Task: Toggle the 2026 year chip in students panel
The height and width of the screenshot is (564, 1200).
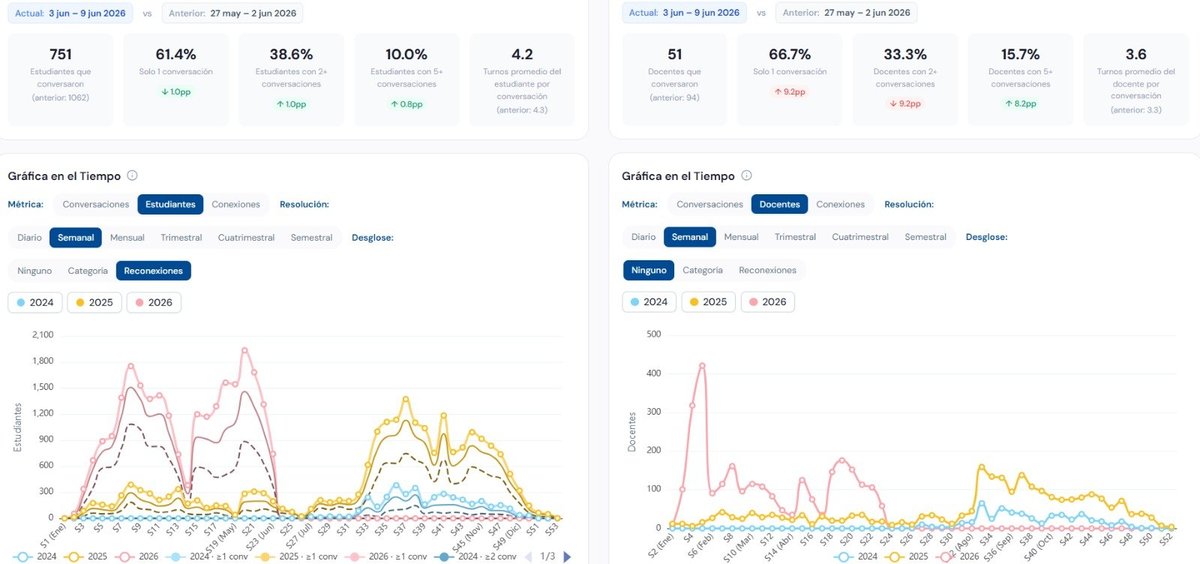Action: point(154,302)
